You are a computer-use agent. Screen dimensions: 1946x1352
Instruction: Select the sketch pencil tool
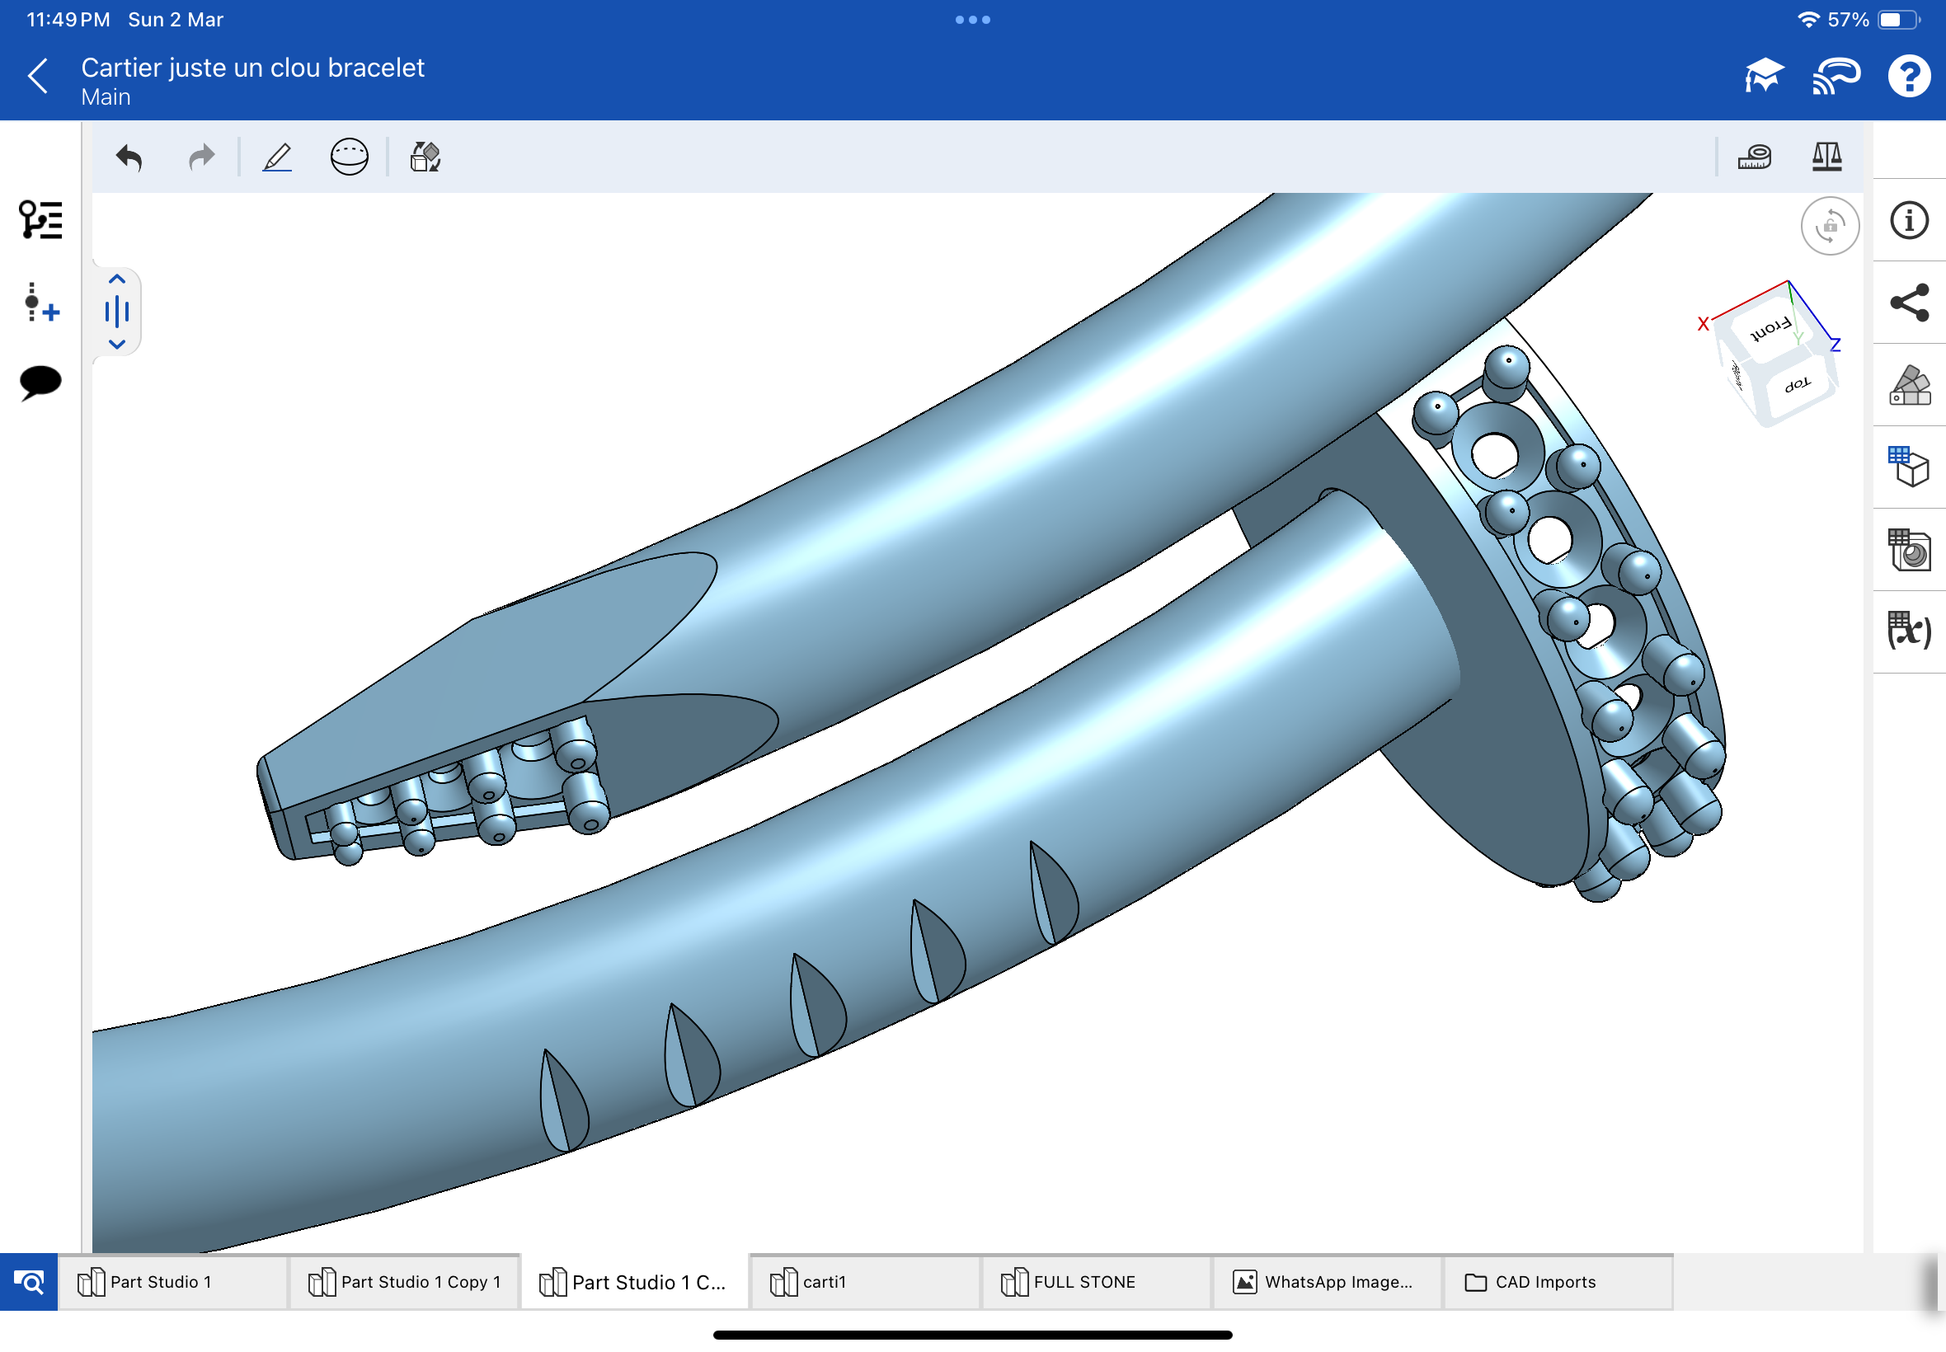pos(277,157)
